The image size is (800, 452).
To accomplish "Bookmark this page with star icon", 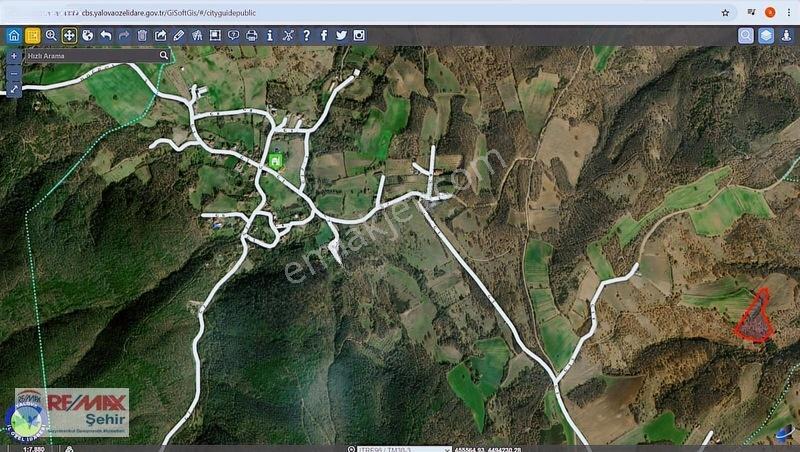I will (x=725, y=13).
